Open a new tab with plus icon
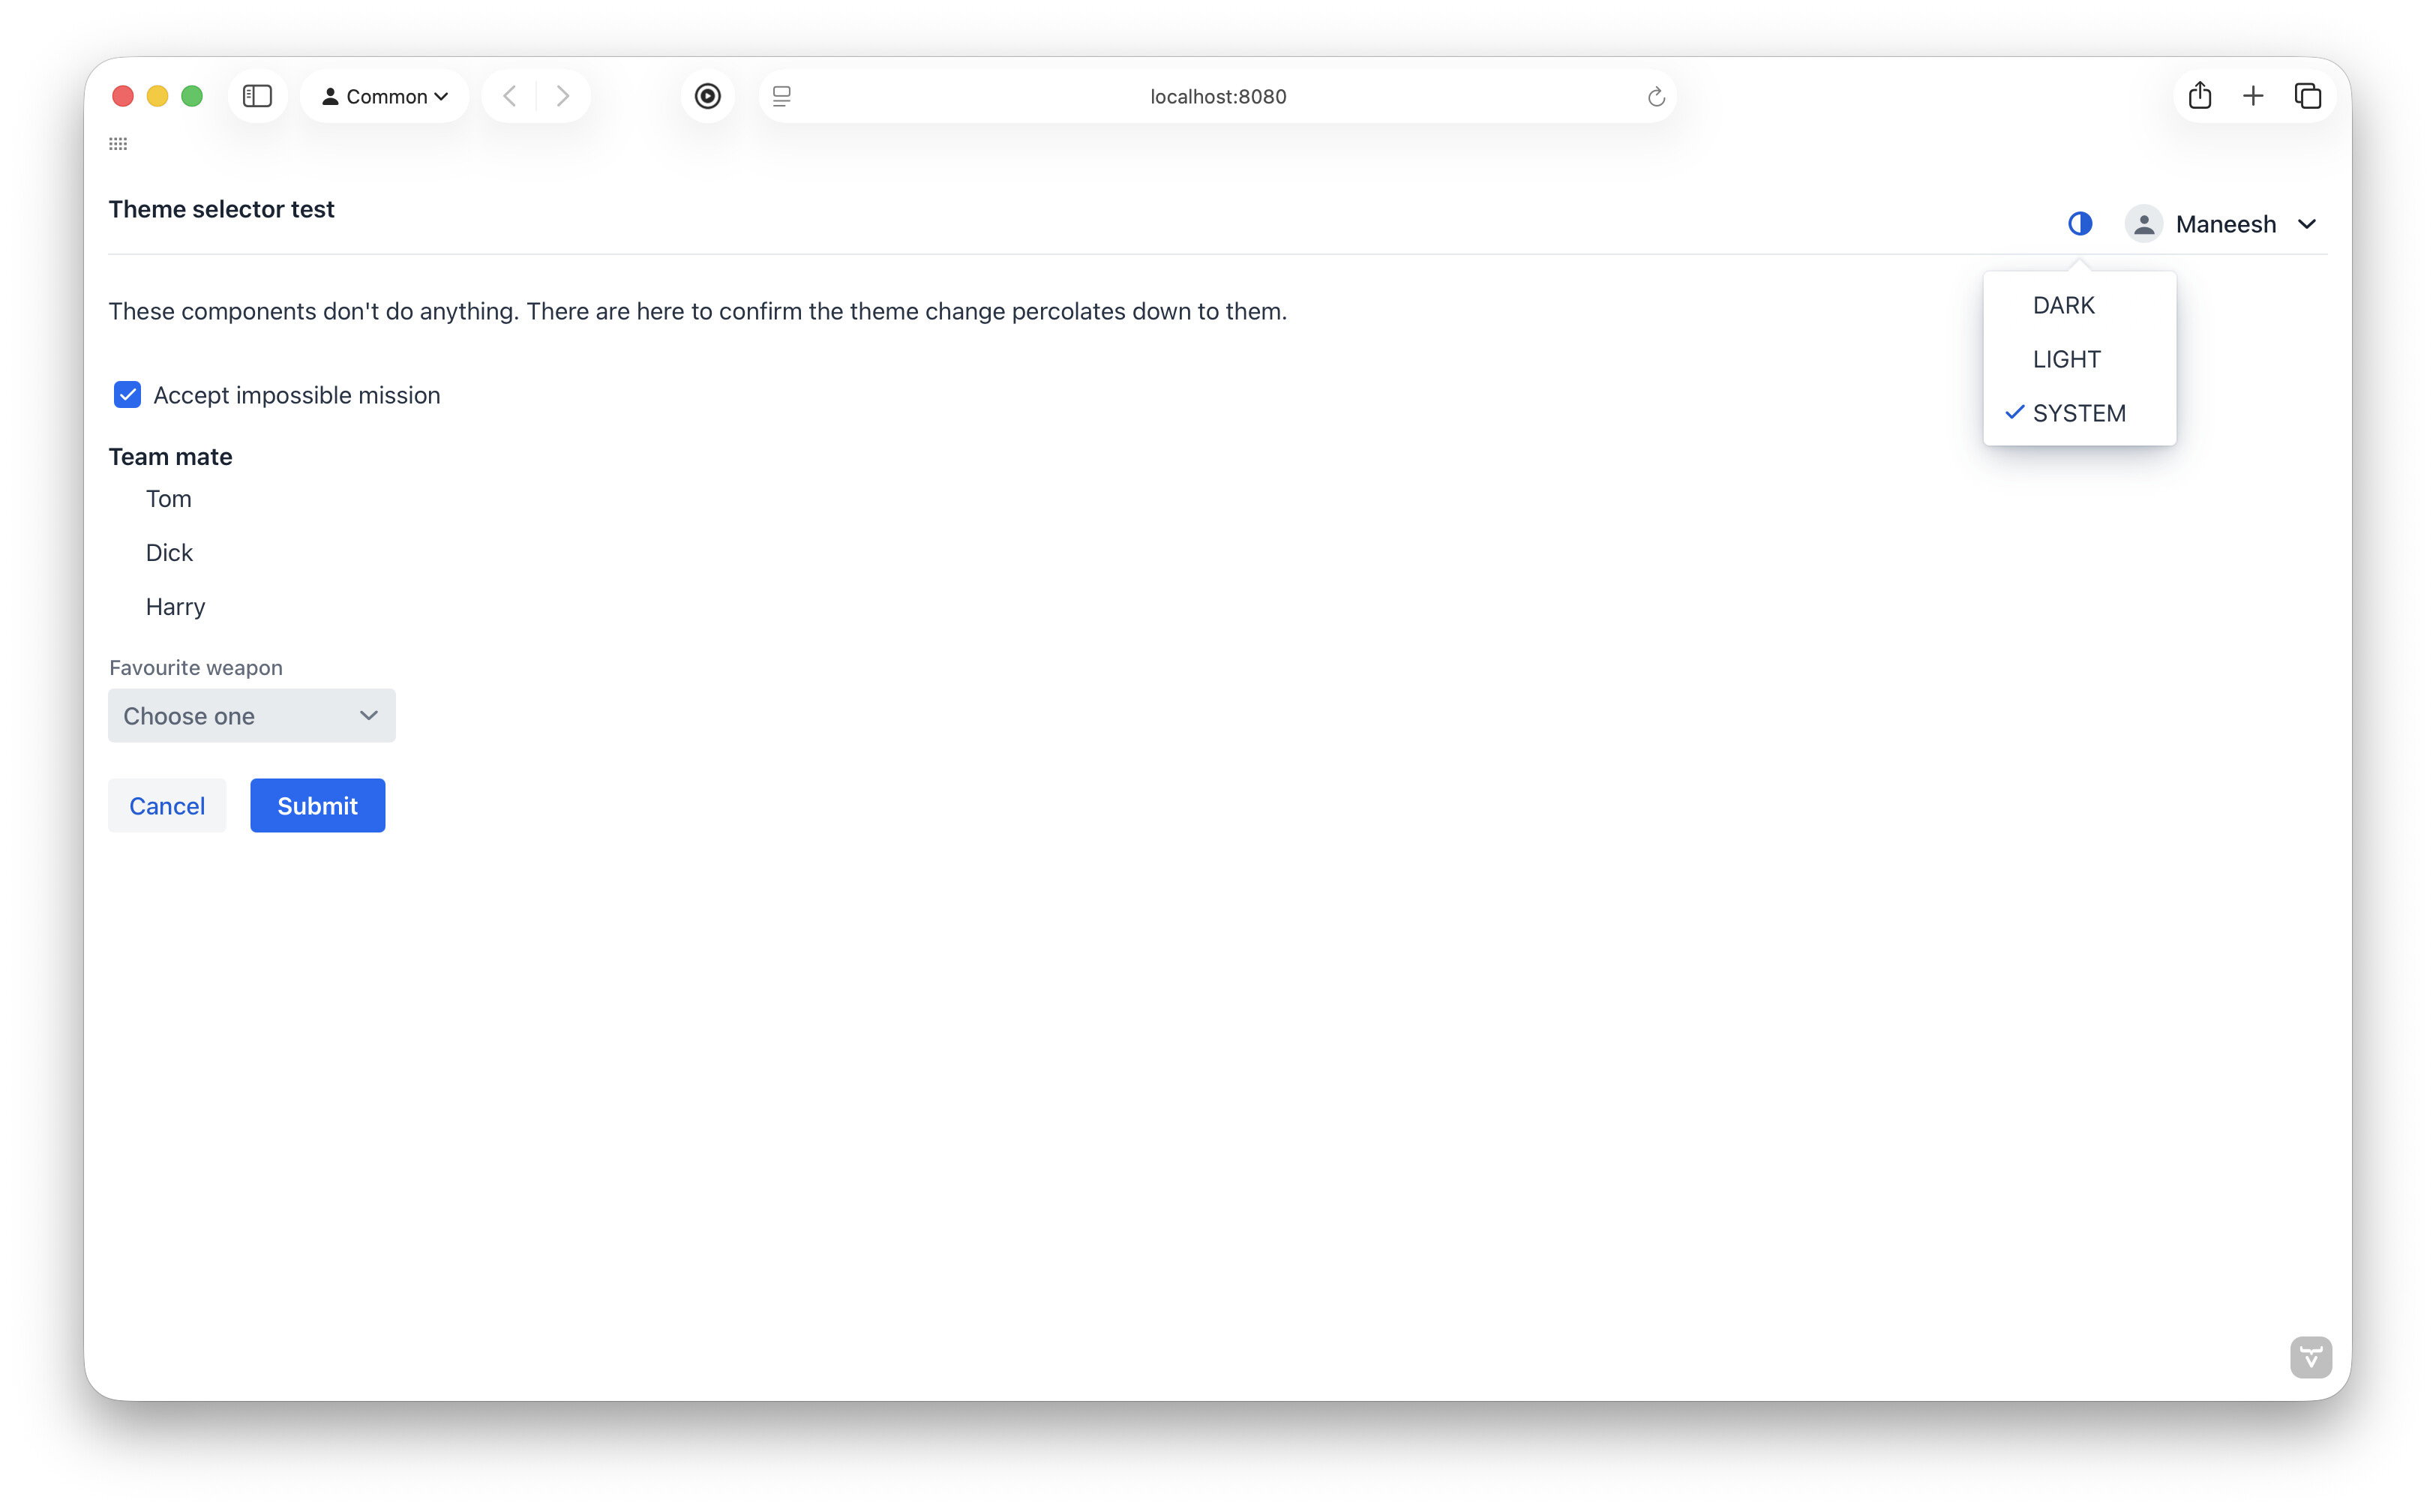 pyautogui.click(x=2253, y=96)
